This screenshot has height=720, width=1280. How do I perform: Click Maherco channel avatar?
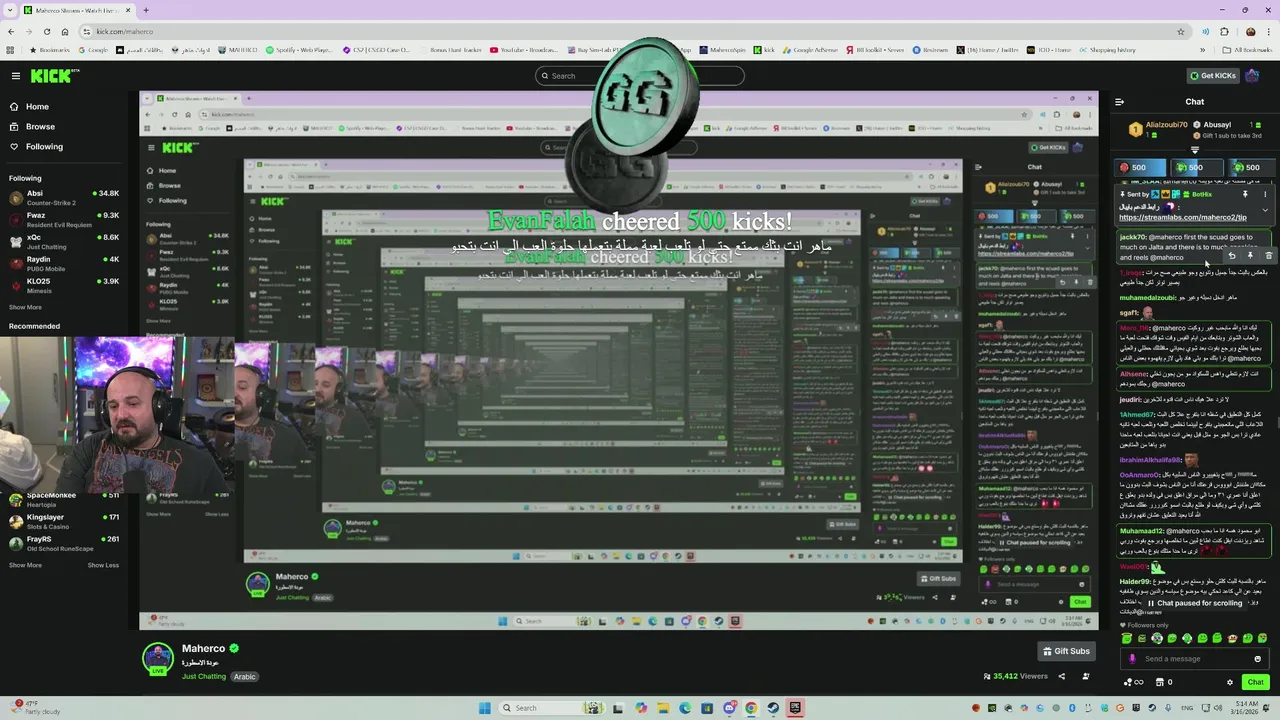tap(158, 659)
